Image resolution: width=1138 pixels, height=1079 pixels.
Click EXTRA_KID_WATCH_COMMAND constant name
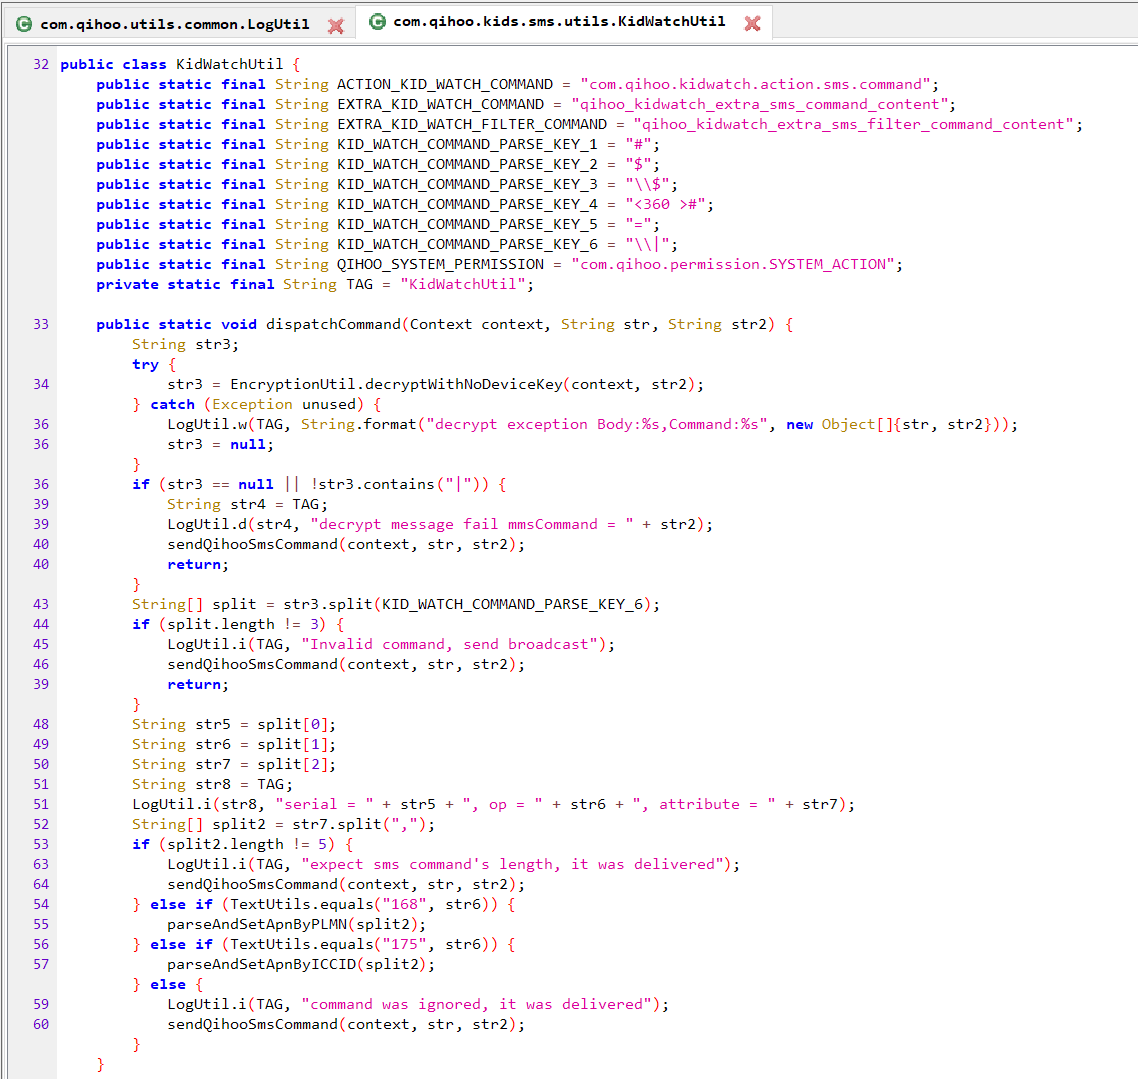point(440,104)
